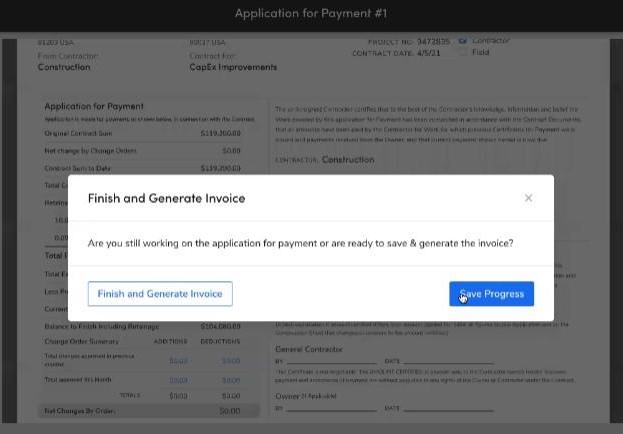Toggle the Field checkbox in background form
The image size is (623, 434).
click(x=462, y=52)
